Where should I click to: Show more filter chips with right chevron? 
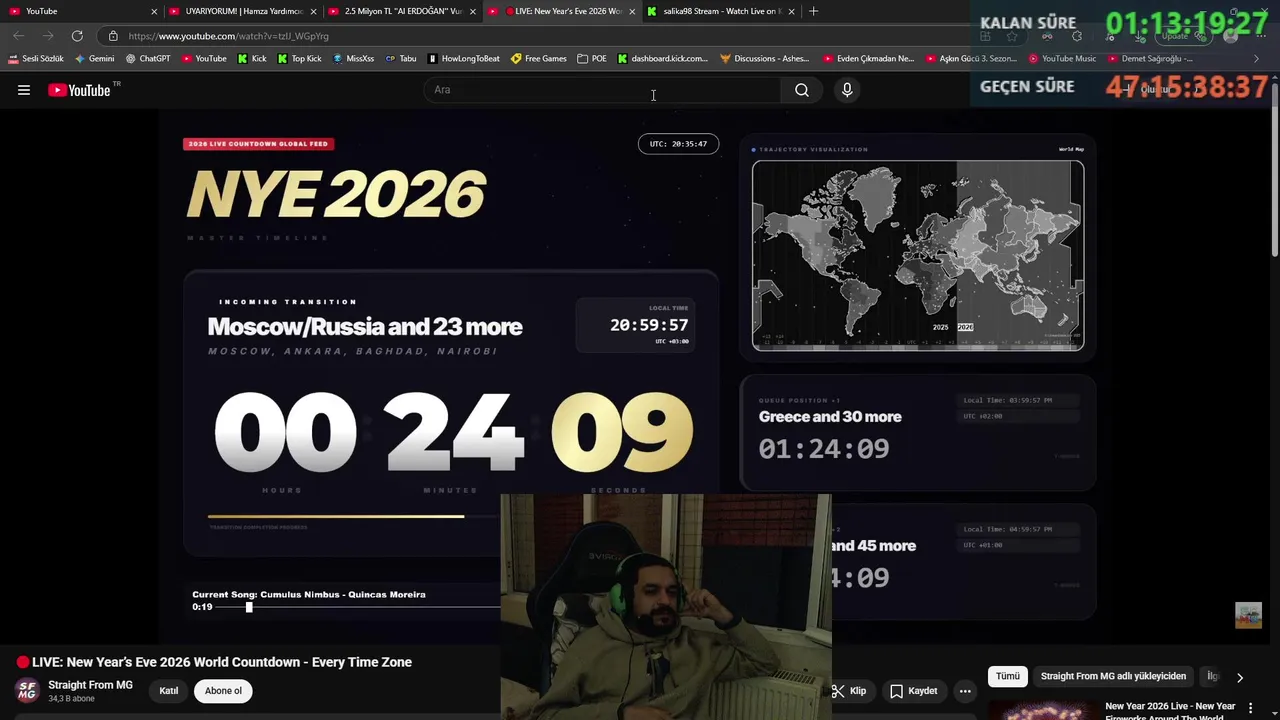(1240, 677)
